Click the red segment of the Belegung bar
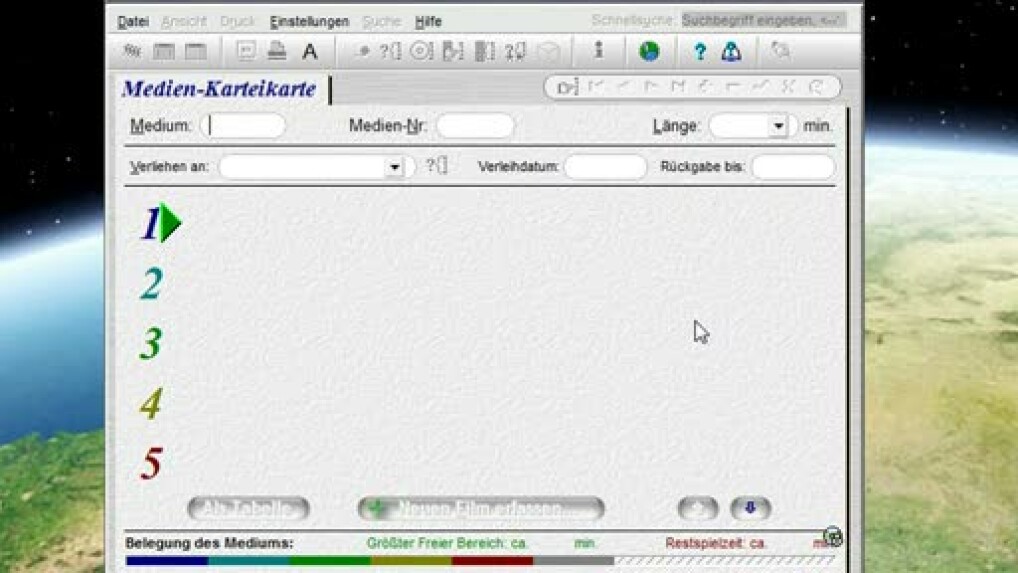Image resolution: width=1018 pixels, height=573 pixels. click(492, 561)
